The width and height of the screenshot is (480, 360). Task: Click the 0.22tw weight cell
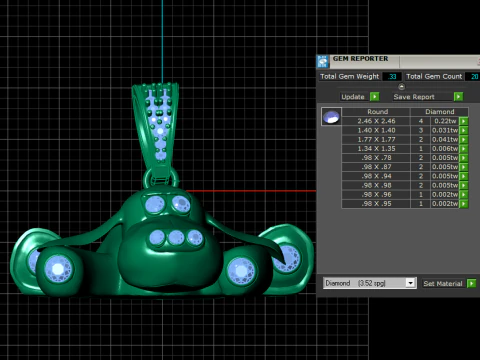tap(445, 121)
